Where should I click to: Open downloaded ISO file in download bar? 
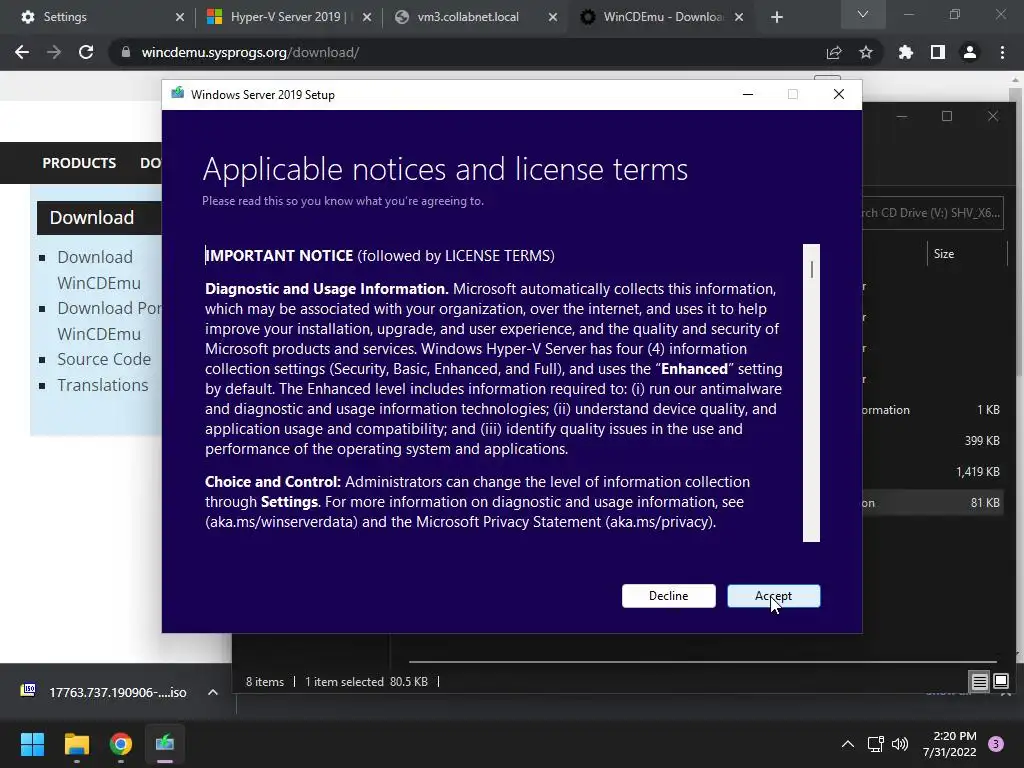(104, 692)
